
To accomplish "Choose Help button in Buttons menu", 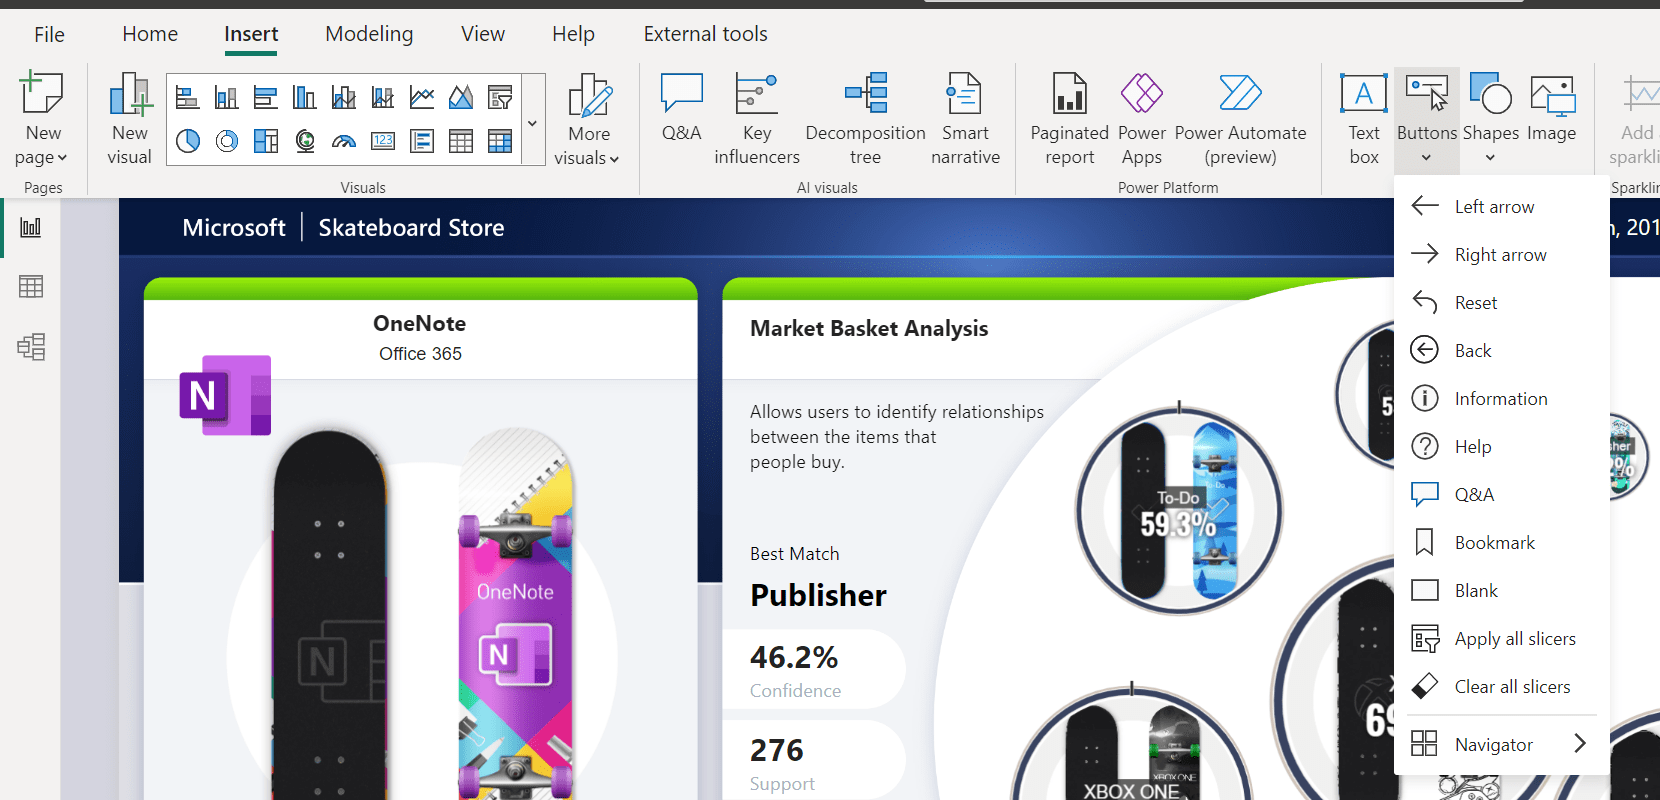I will 1502,447.
